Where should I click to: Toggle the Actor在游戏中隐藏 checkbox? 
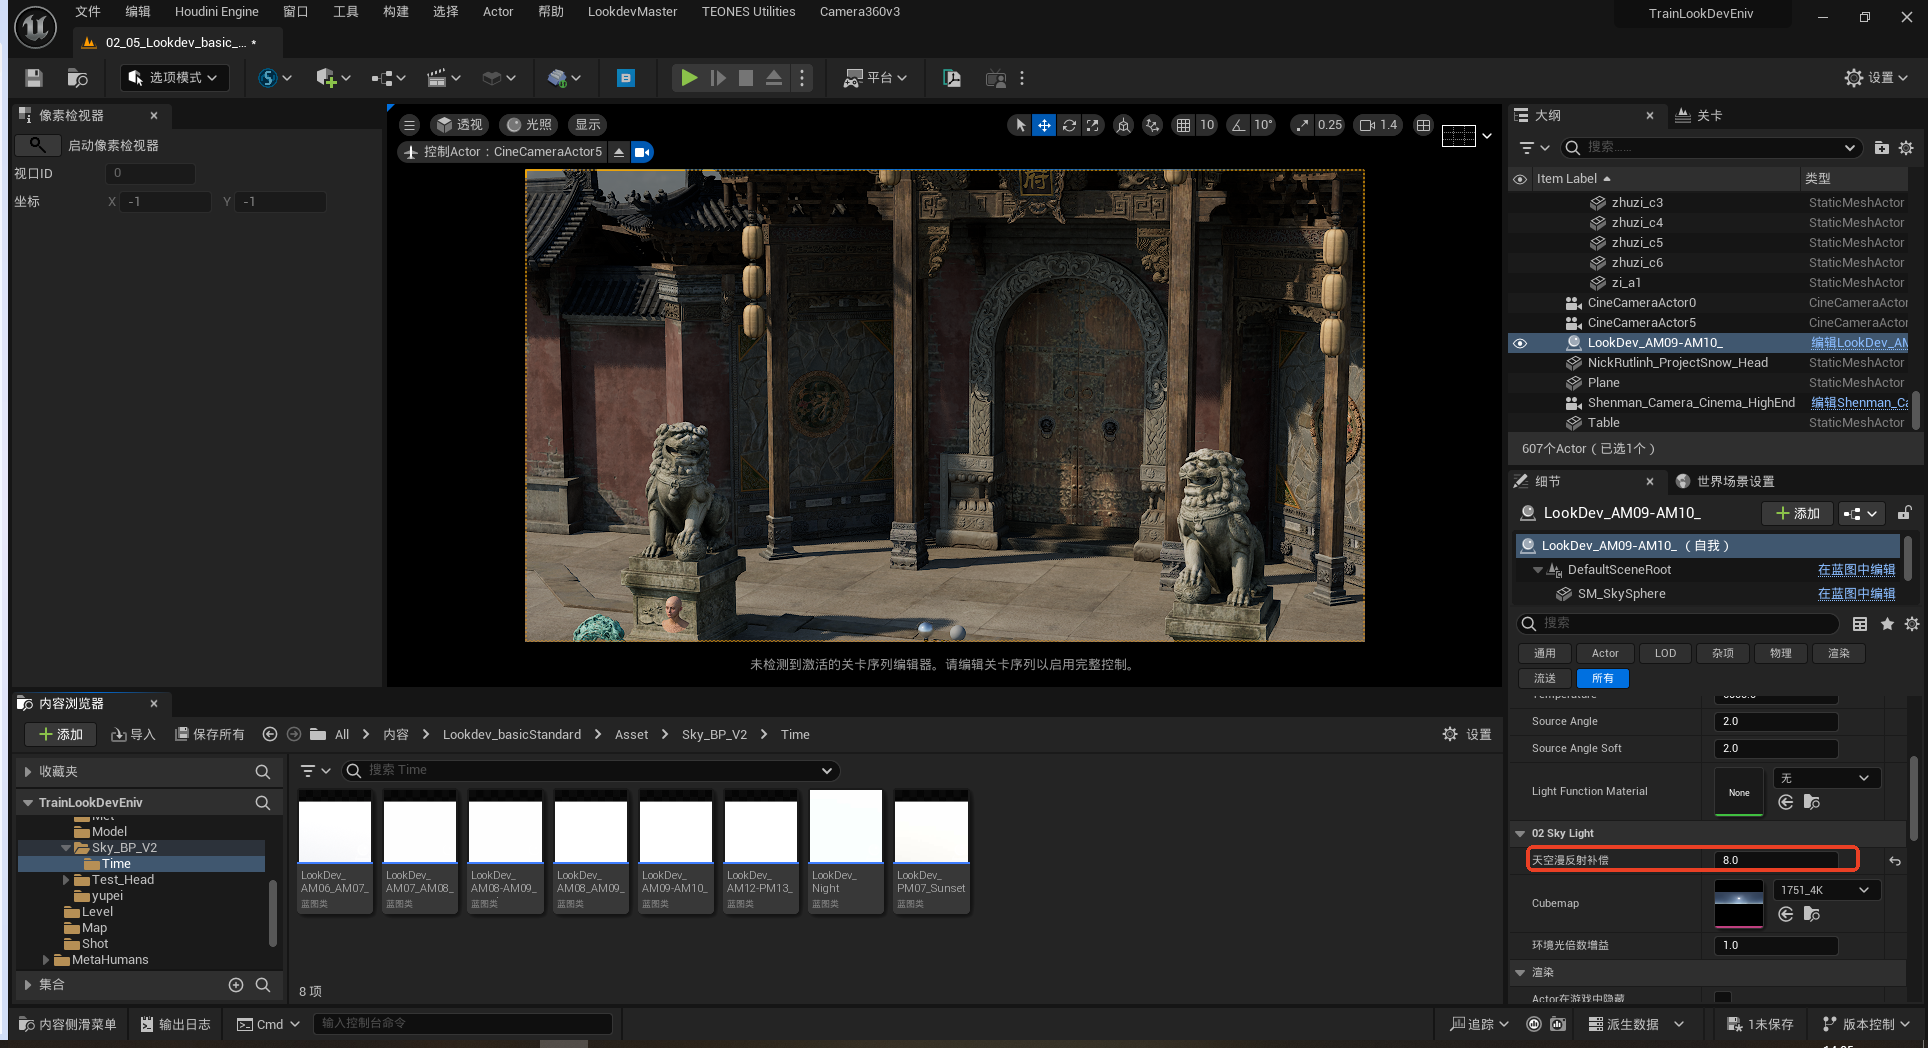(x=1723, y=998)
